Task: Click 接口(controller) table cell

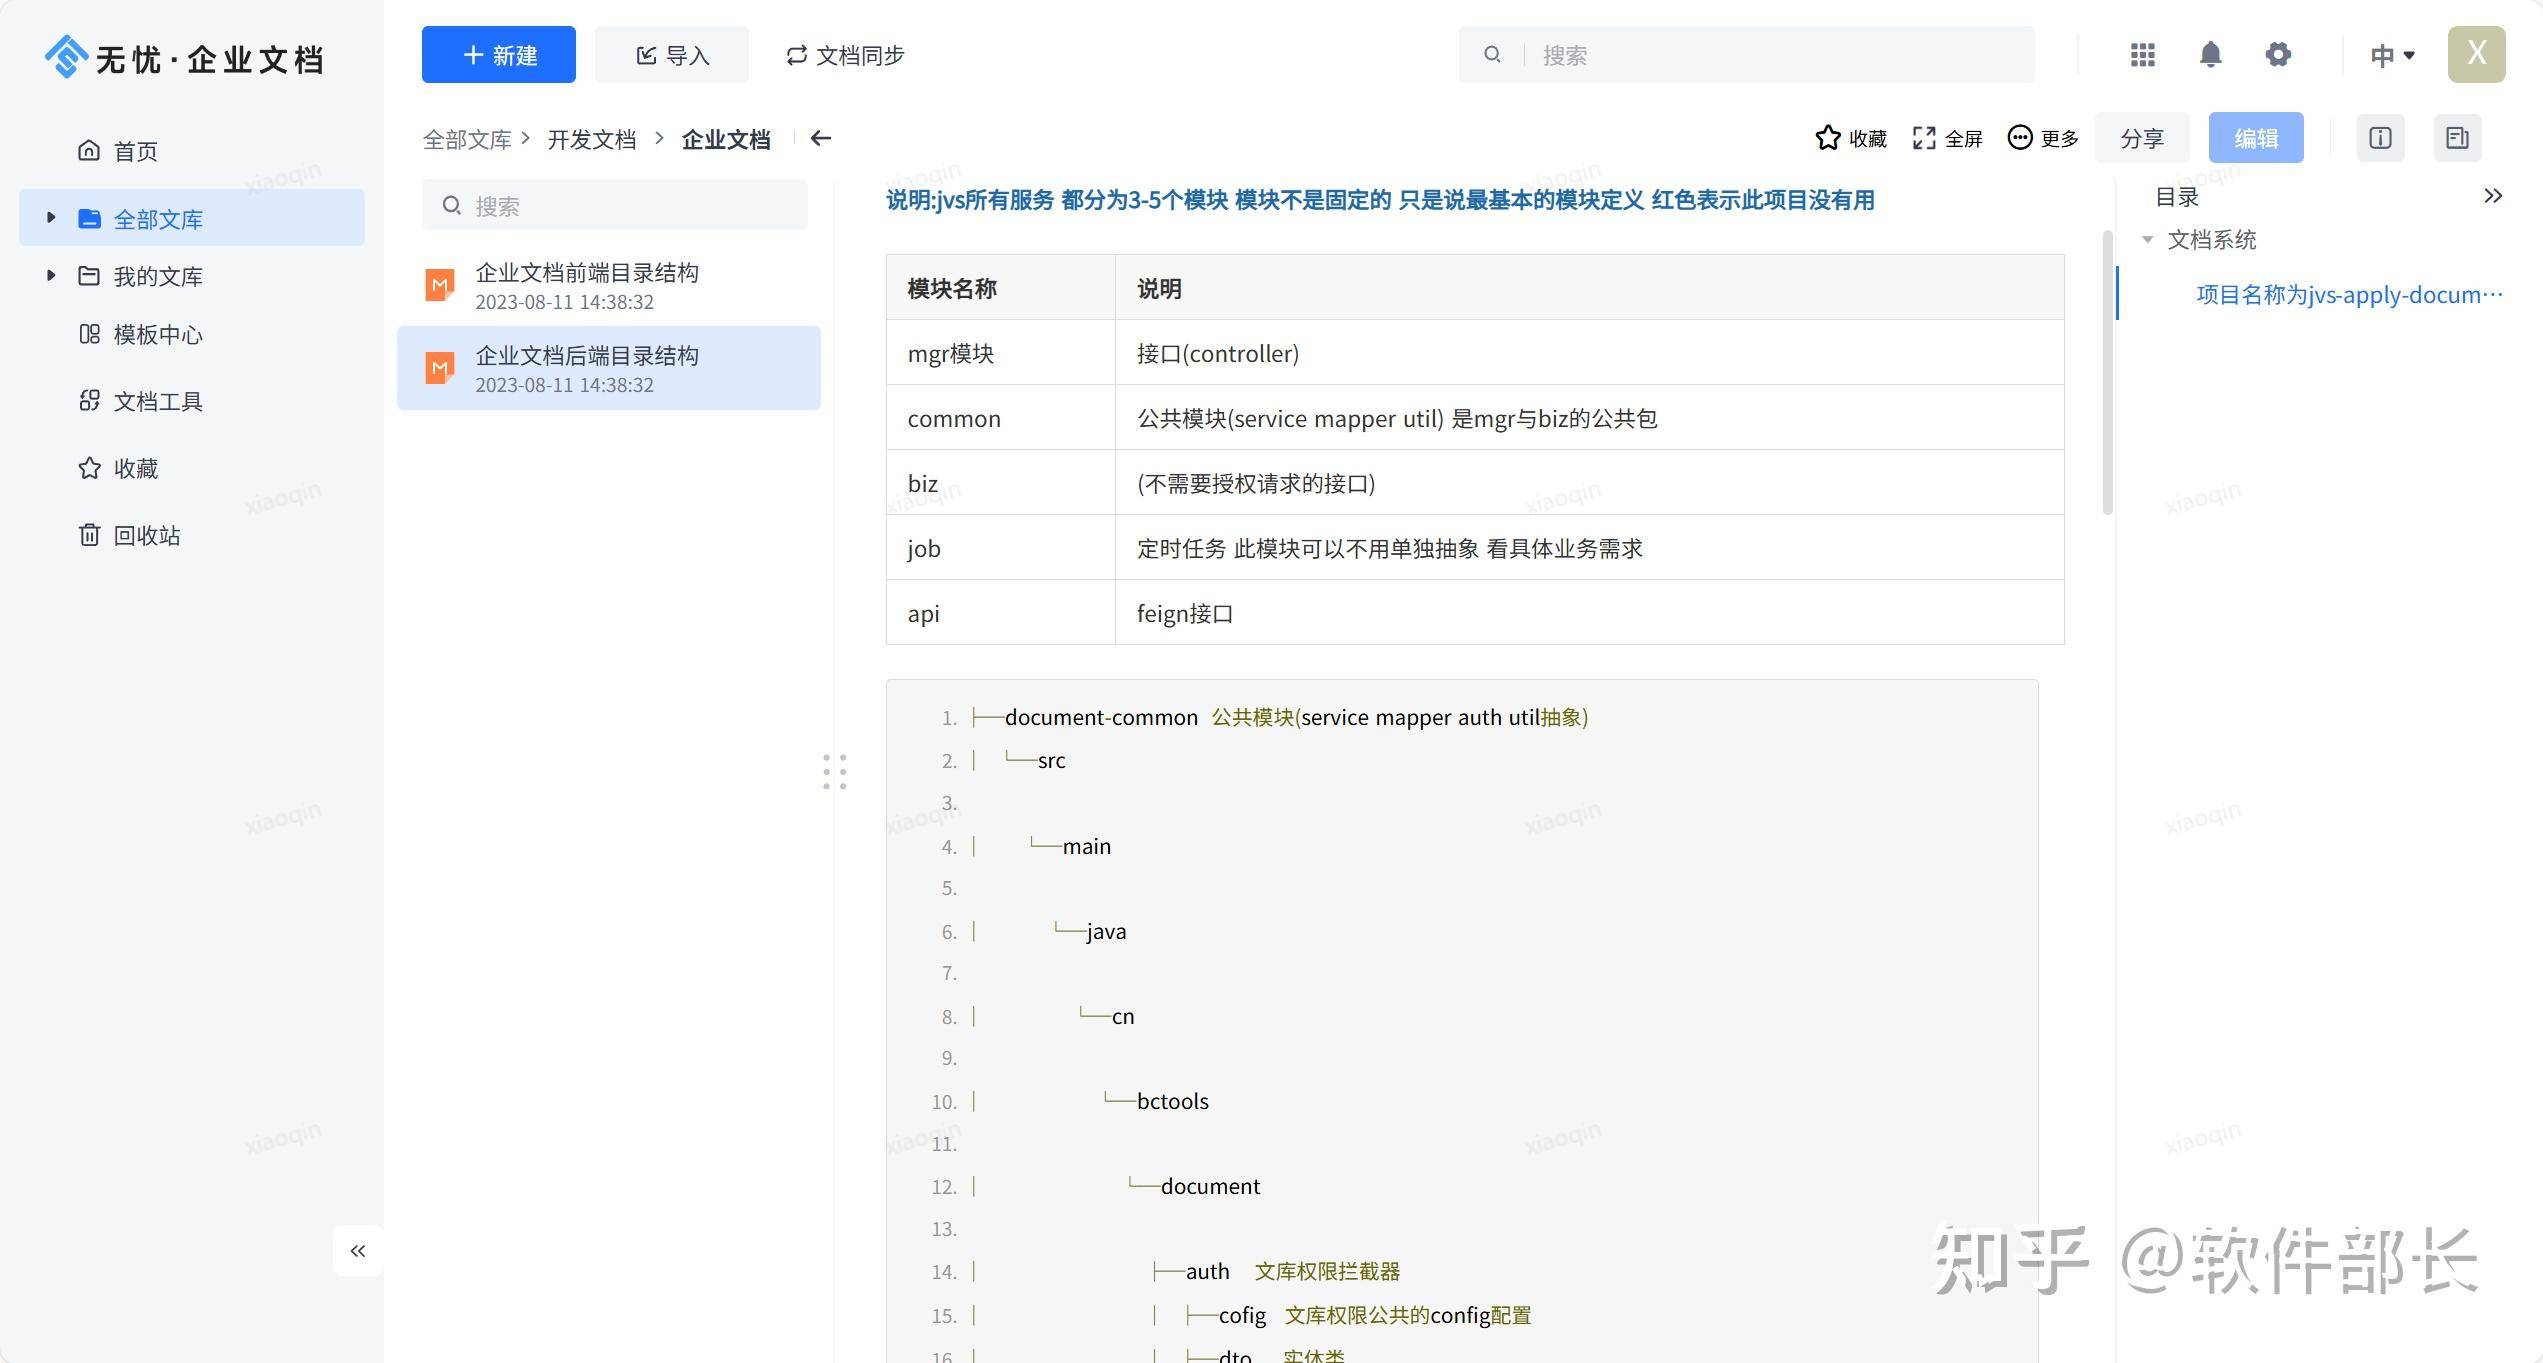Action: tap(1590, 353)
